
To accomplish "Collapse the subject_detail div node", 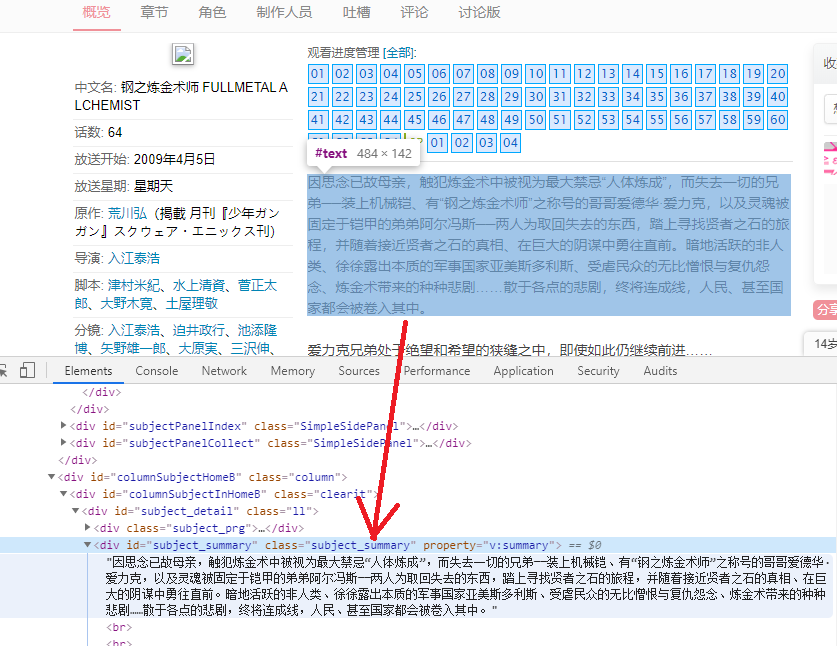I will point(76,511).
